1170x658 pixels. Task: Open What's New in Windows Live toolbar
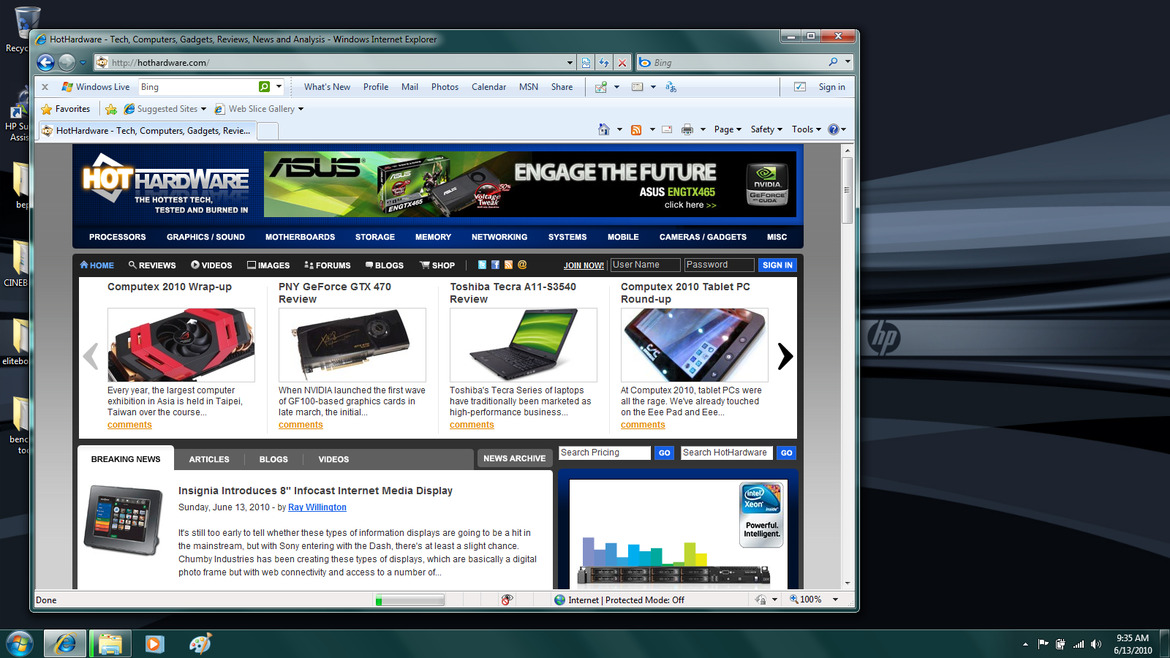point(327,87)
